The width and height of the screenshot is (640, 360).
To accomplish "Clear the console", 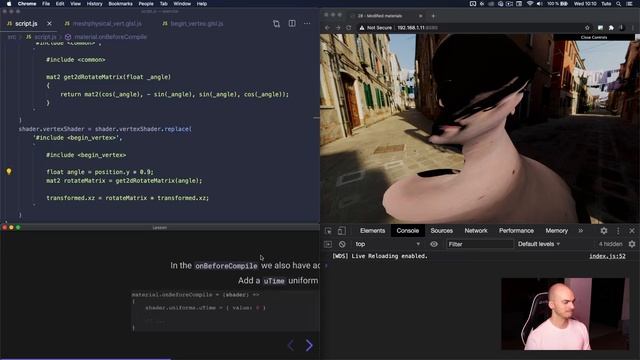I will 342,244.
